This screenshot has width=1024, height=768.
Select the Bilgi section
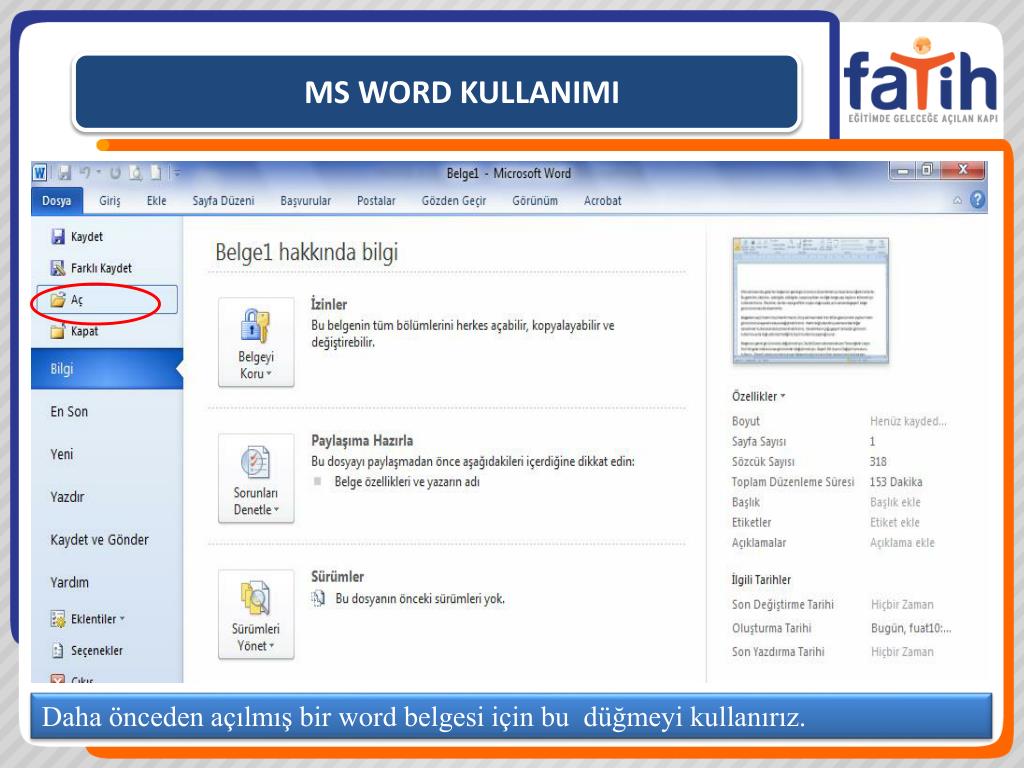click(107, 368)
